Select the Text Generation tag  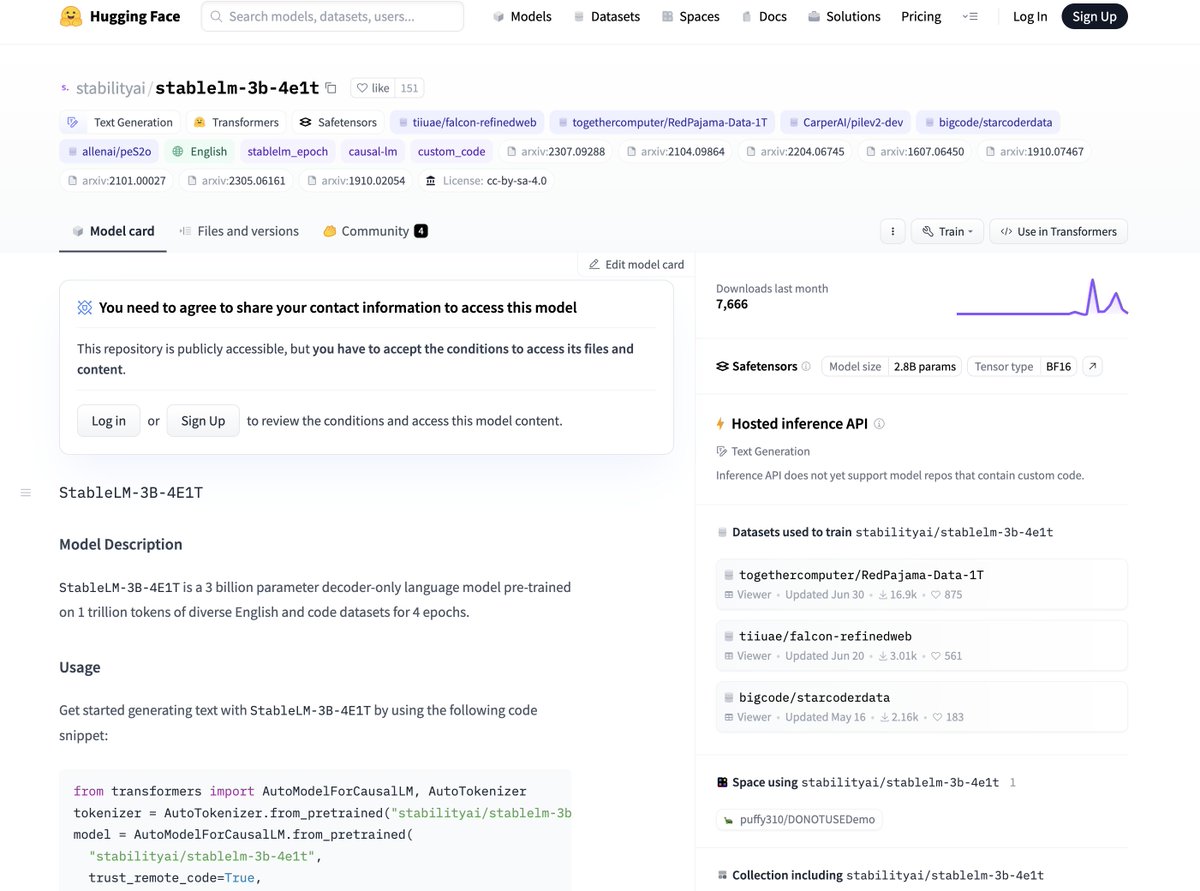(120, 122)
